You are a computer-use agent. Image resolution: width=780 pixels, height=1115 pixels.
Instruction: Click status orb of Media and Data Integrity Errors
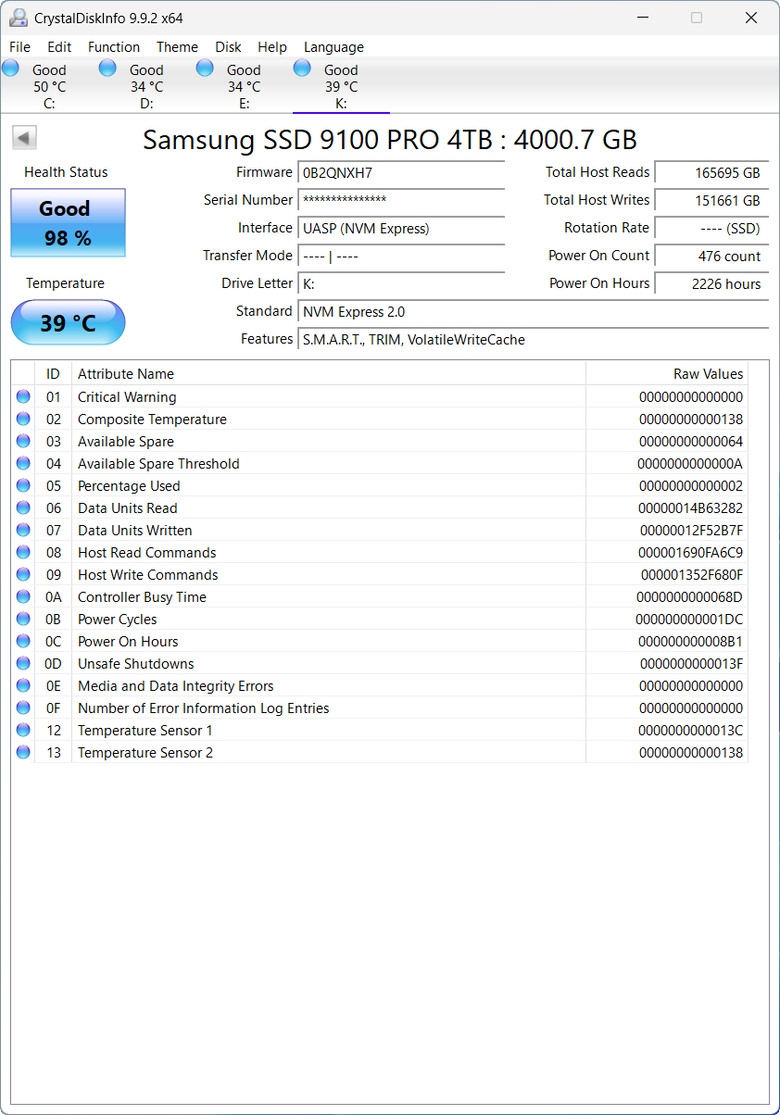[23, 685]
